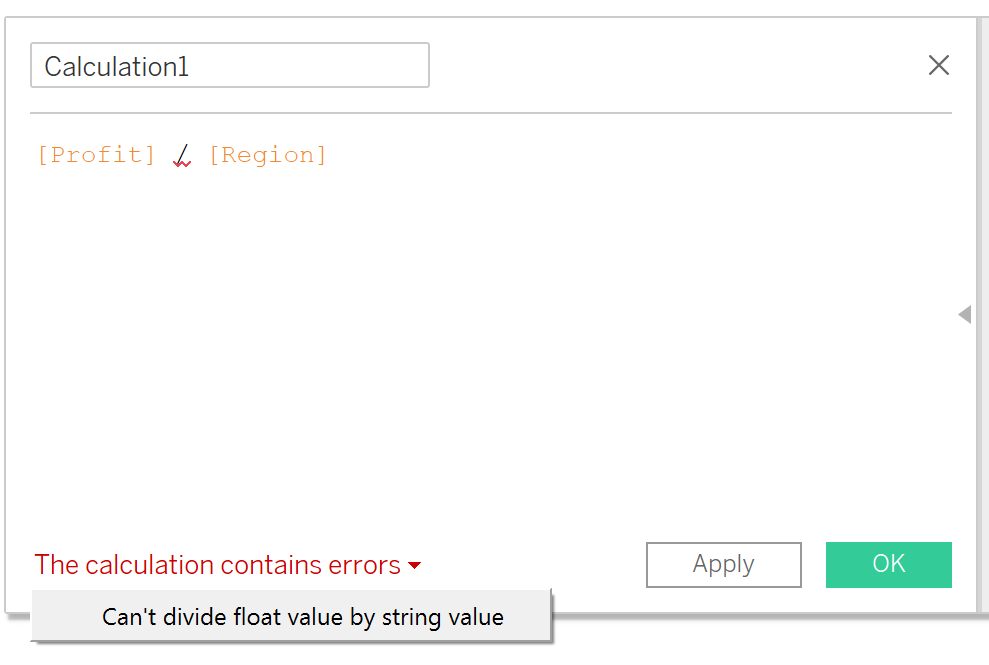Click blank area in formula editor body
The height and width of the screenshot is (665, 989).
tap(480, 350)
